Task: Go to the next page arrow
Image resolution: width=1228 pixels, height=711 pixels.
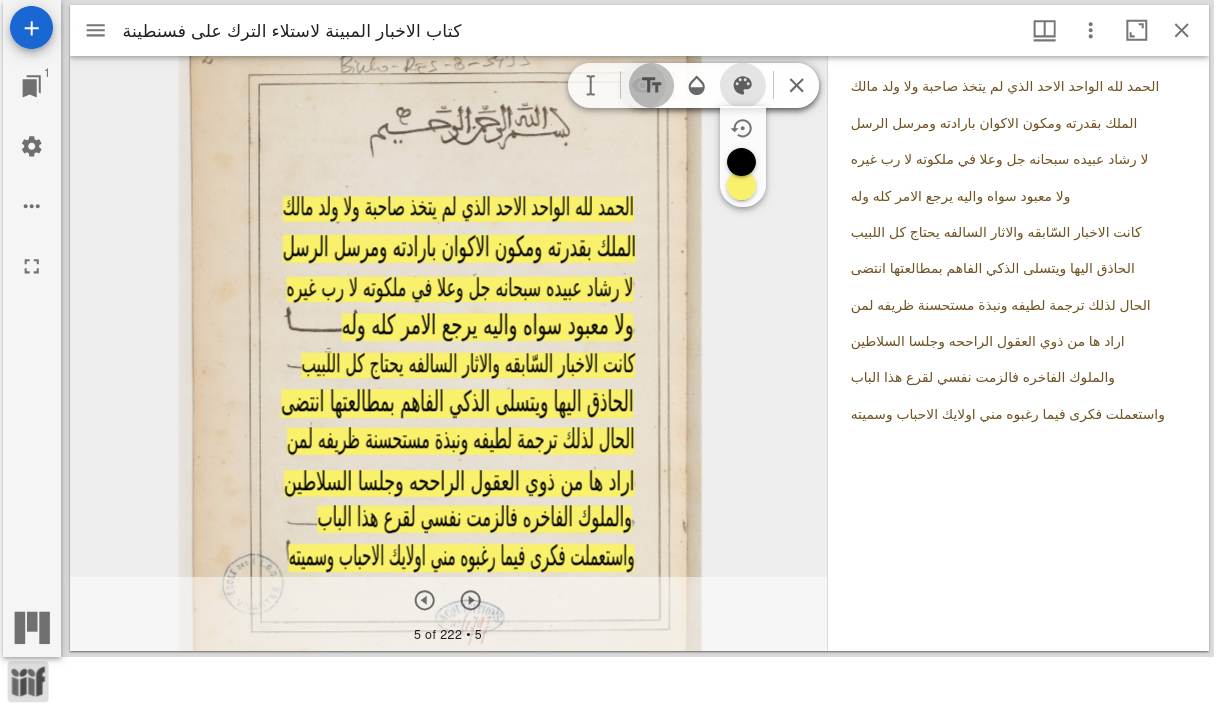Action: click(x=470, y=600)
